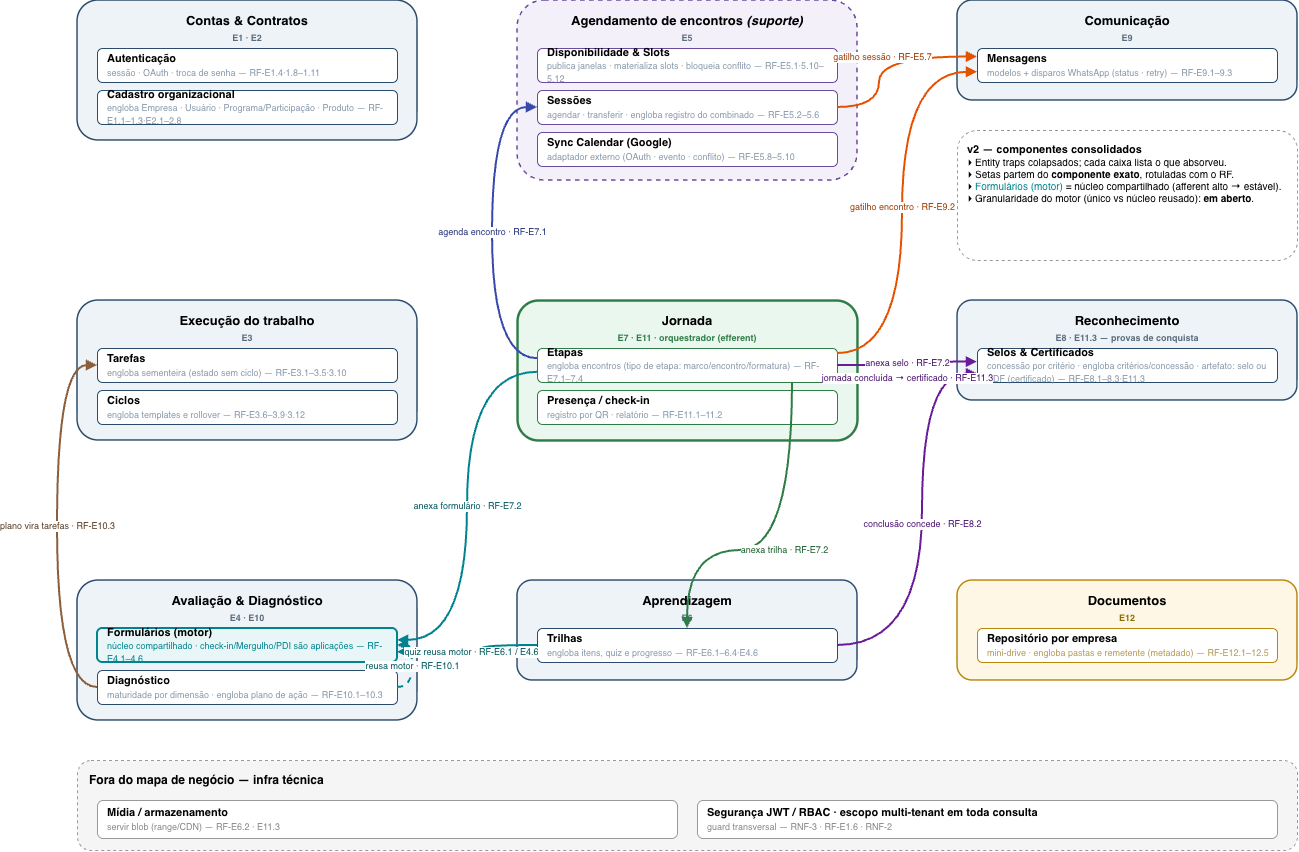Select the Ciclos component box
Screen dimensions: 1299x852
point(247,407)
